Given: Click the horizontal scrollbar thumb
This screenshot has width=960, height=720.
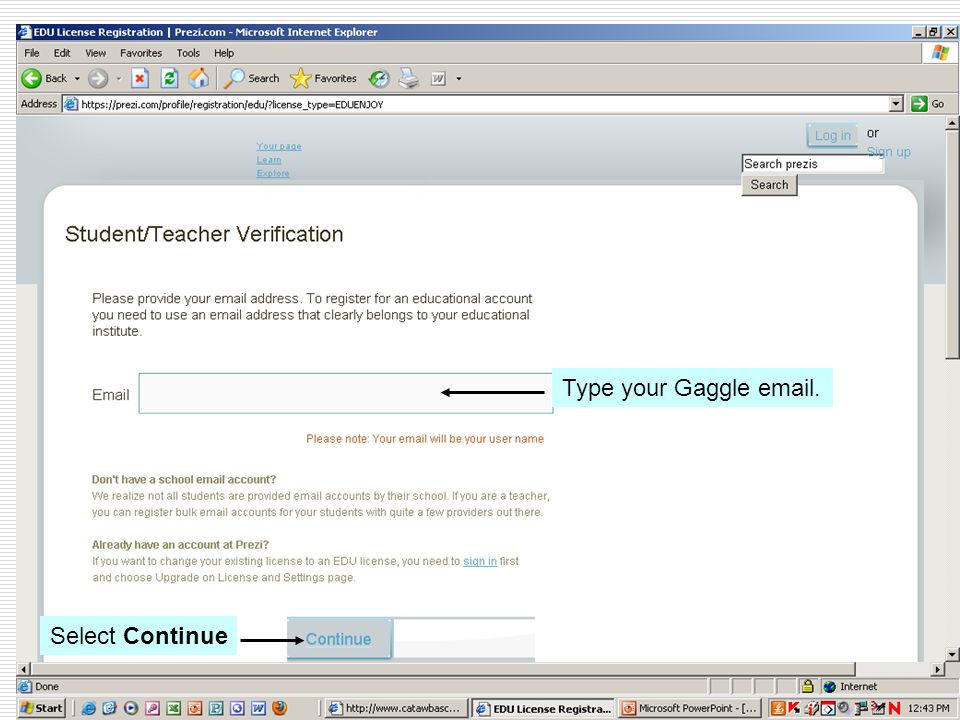Looking at the screenshot, I should [443, 669].
